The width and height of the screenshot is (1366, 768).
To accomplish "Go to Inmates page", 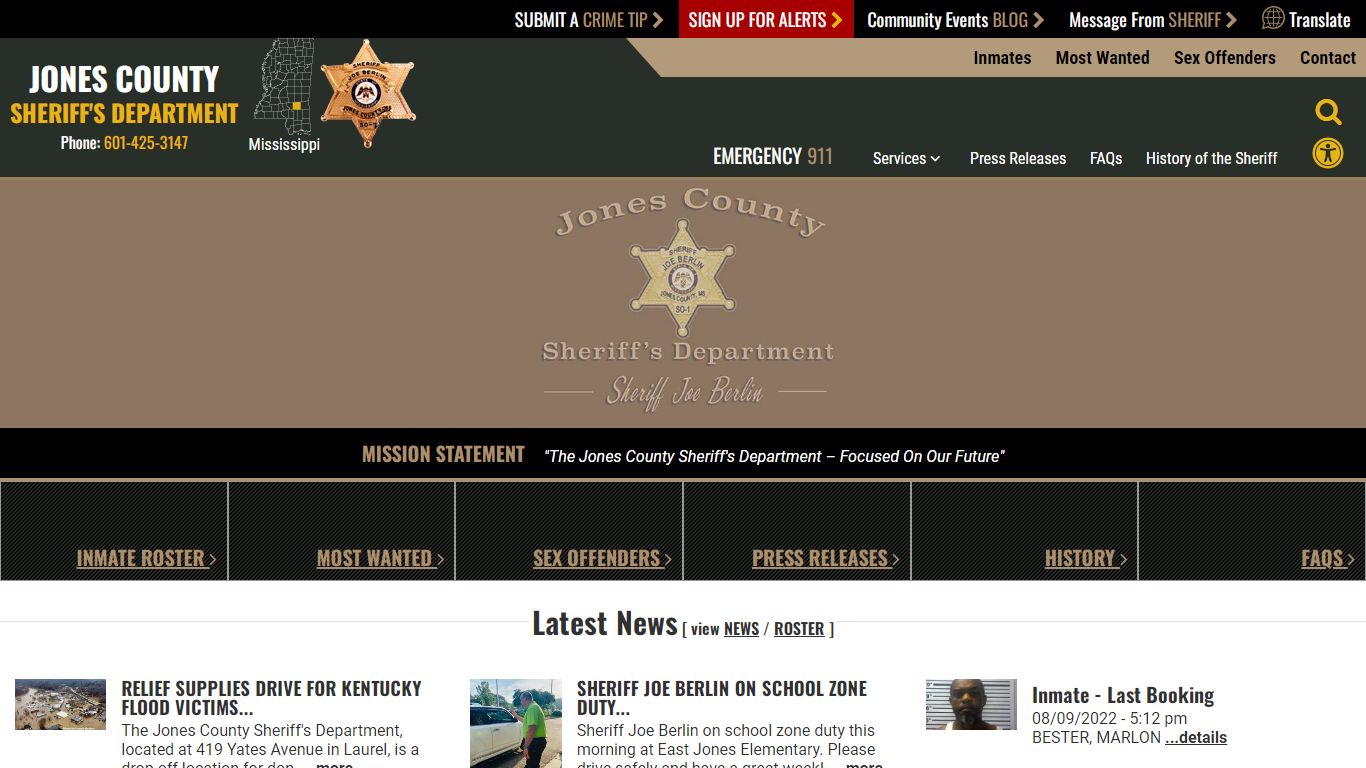I will pyautogui.click(x=1002, y=58).
